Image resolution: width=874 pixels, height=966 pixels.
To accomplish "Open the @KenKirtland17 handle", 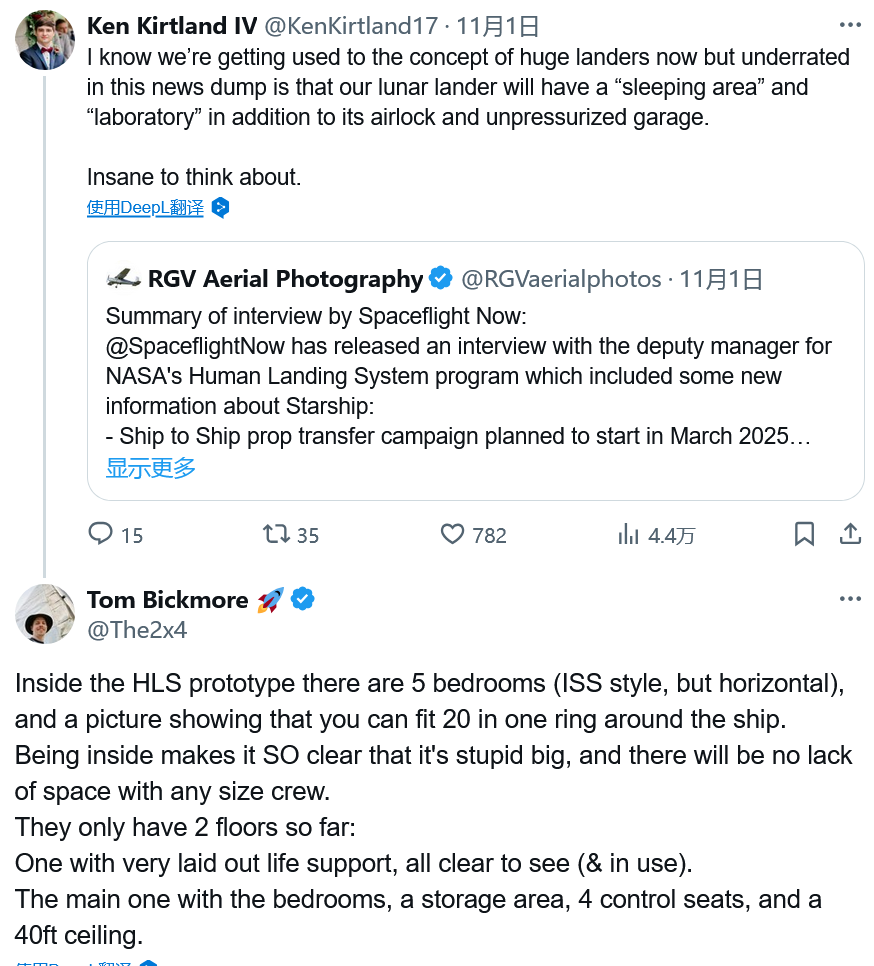I will pos(351,26).
